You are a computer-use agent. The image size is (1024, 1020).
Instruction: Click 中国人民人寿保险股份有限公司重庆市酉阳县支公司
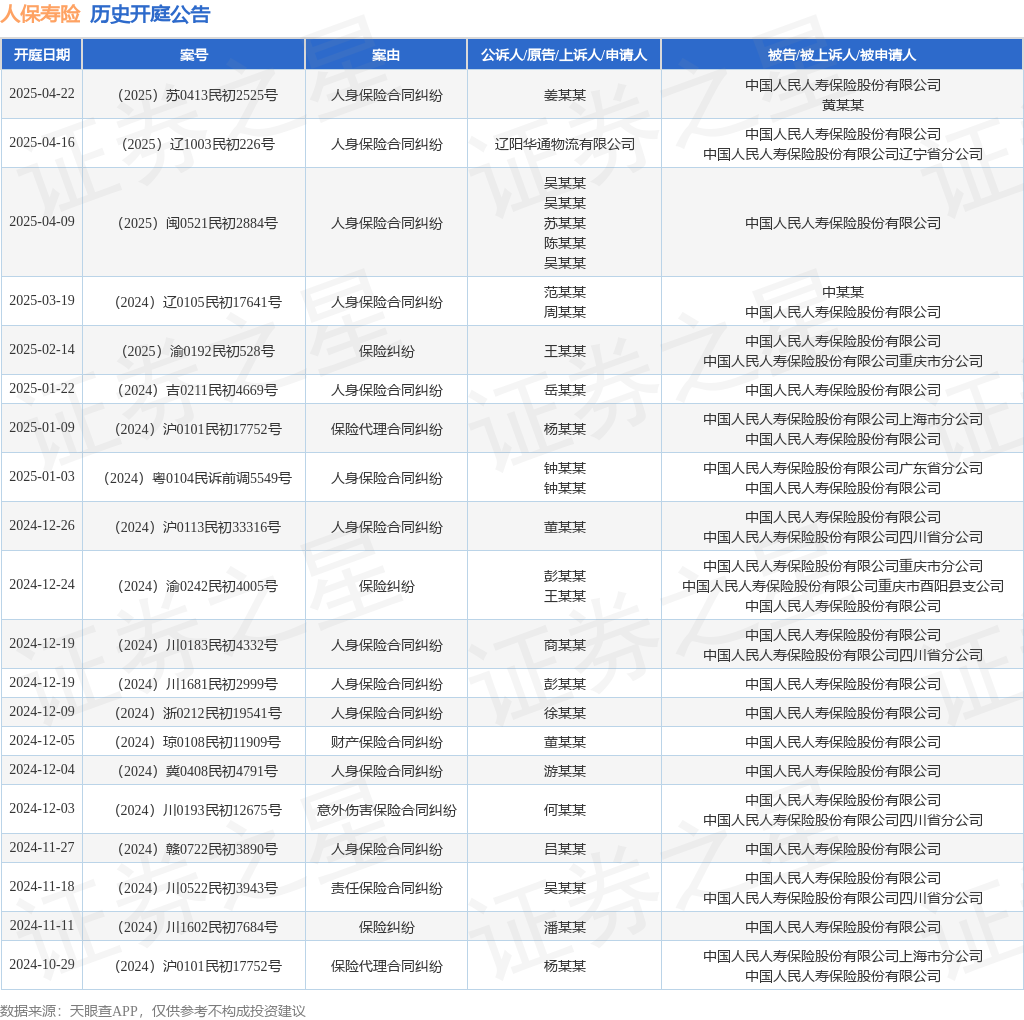click(x=843, y=586)
